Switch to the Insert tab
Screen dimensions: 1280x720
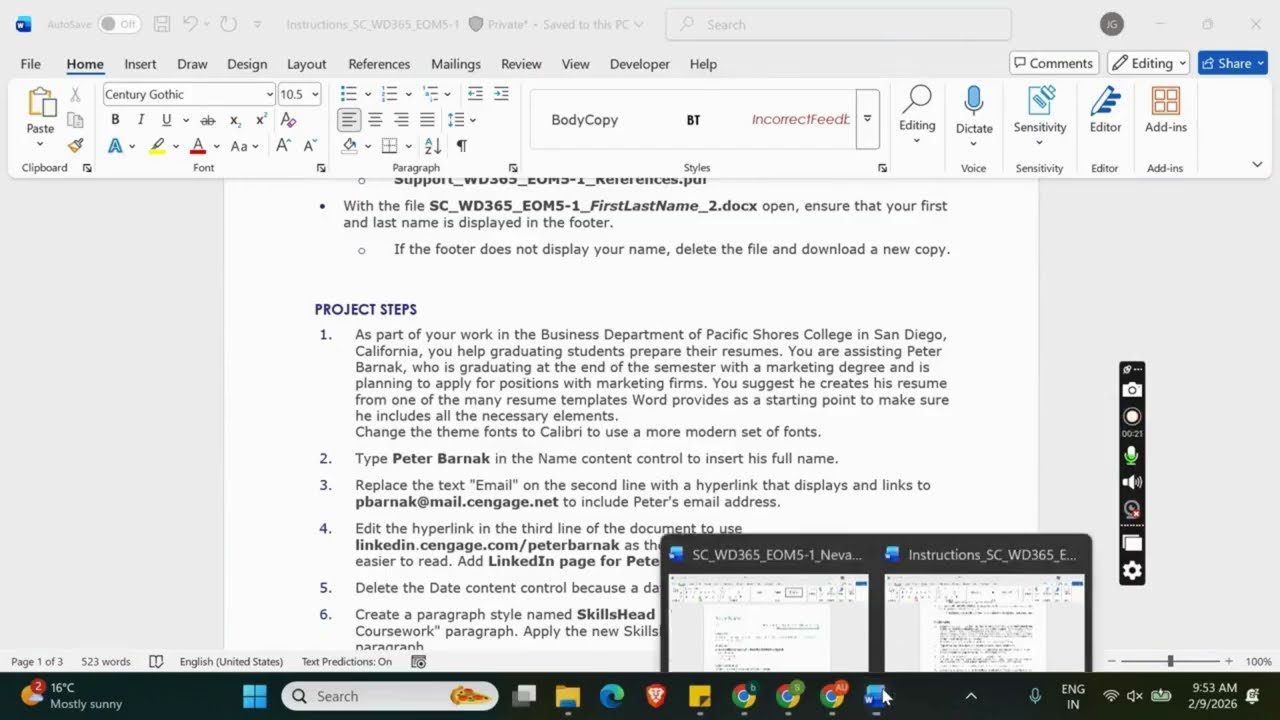[140, 64]
